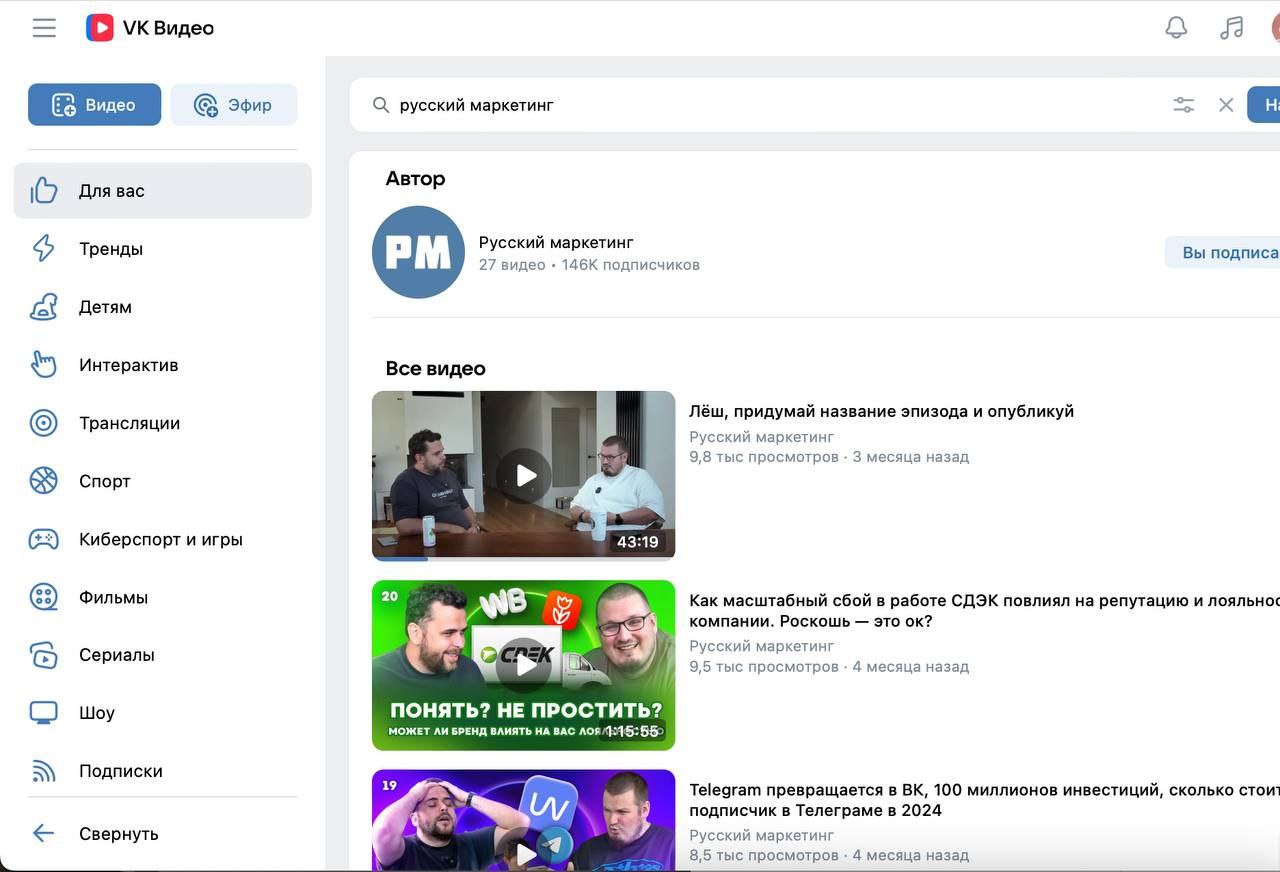Click the progress bar on 43:19 video

tap(524, 558)
